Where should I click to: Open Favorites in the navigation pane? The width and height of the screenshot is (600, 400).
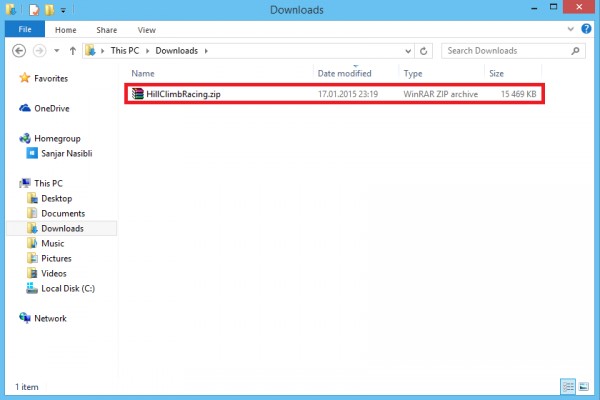51,78
